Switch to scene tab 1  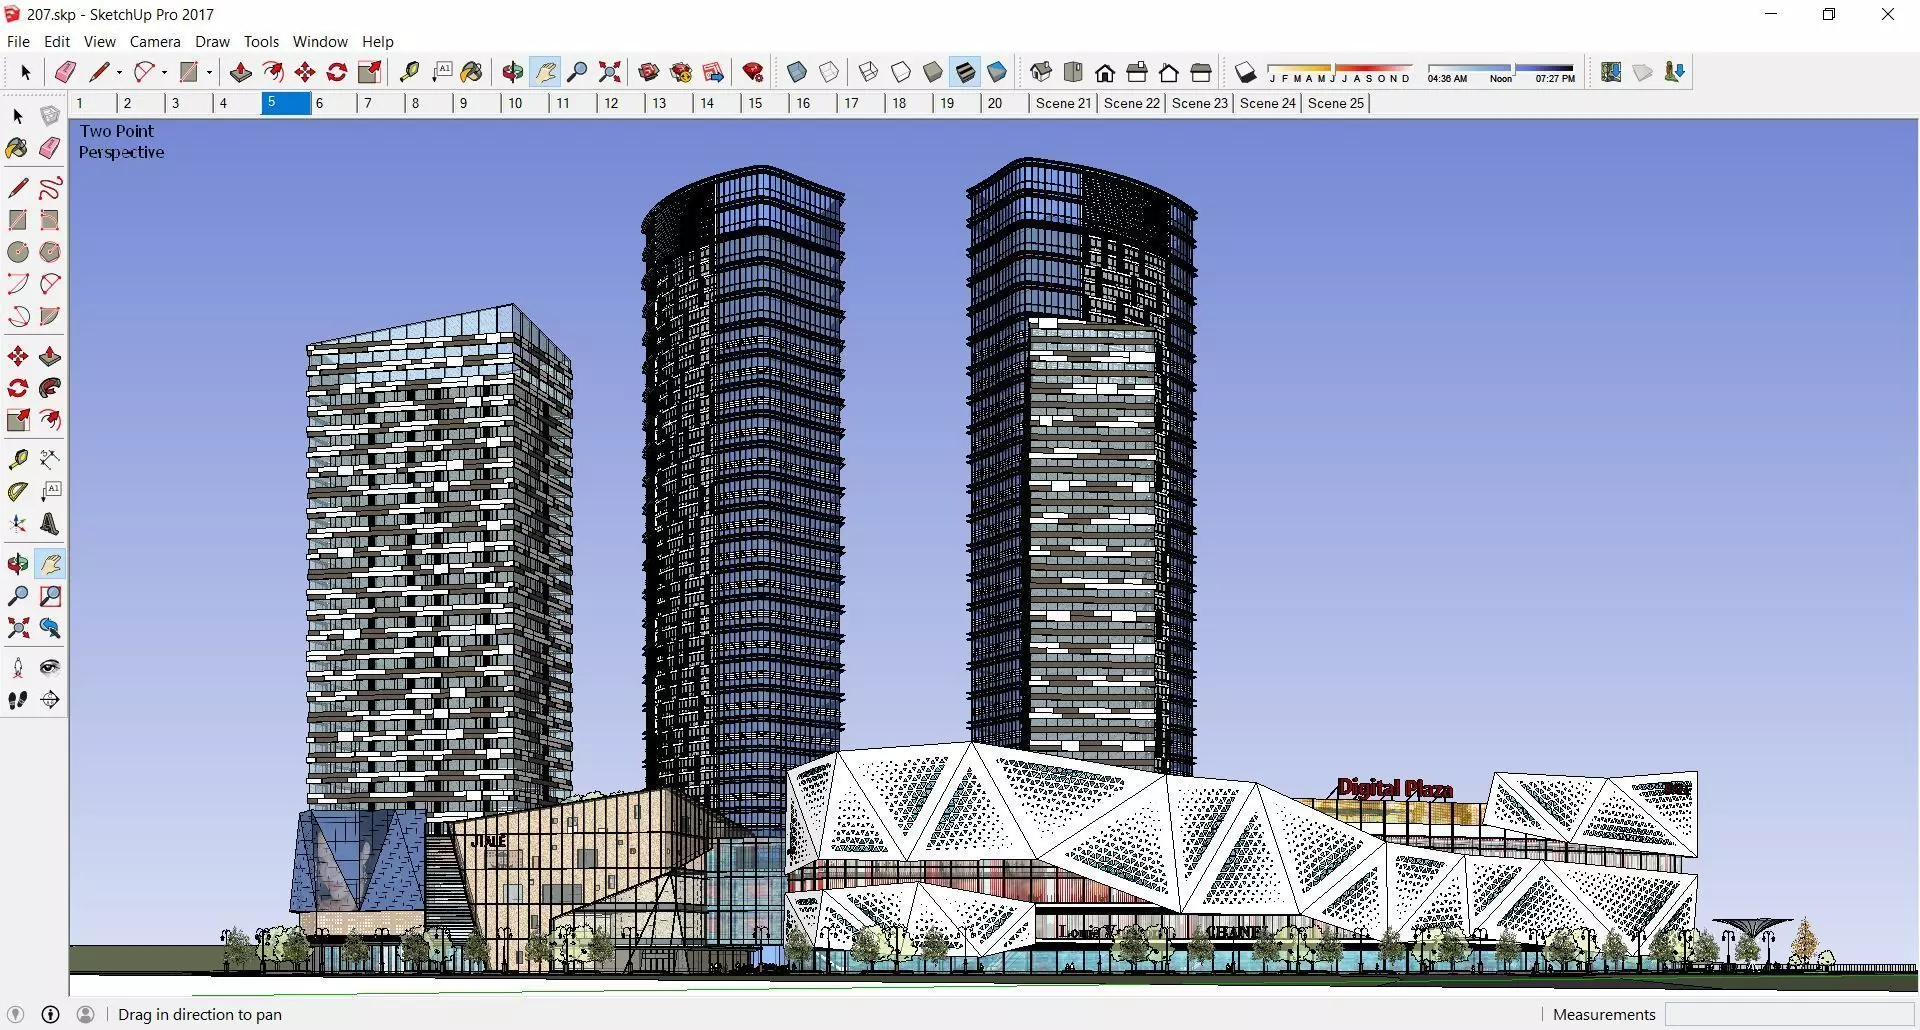(x=93, y=103)
